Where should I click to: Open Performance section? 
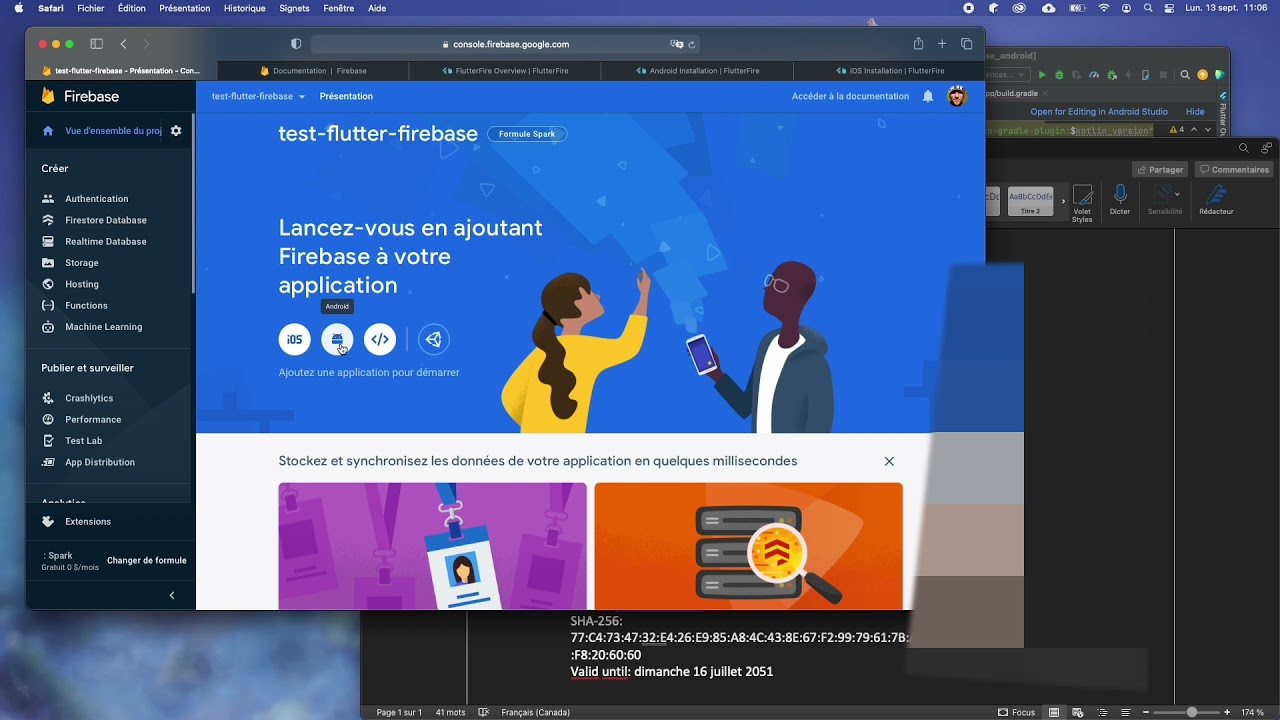[81, 419]
